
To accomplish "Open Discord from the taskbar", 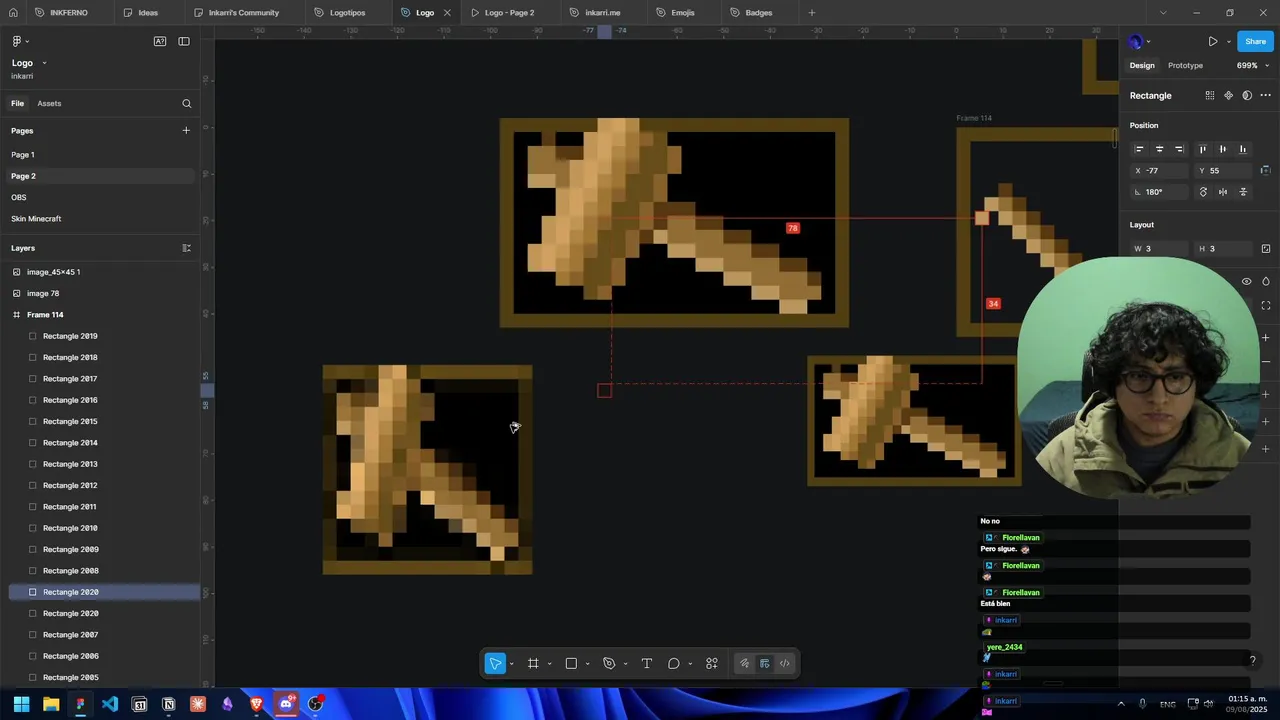I will tap(286, 704).
